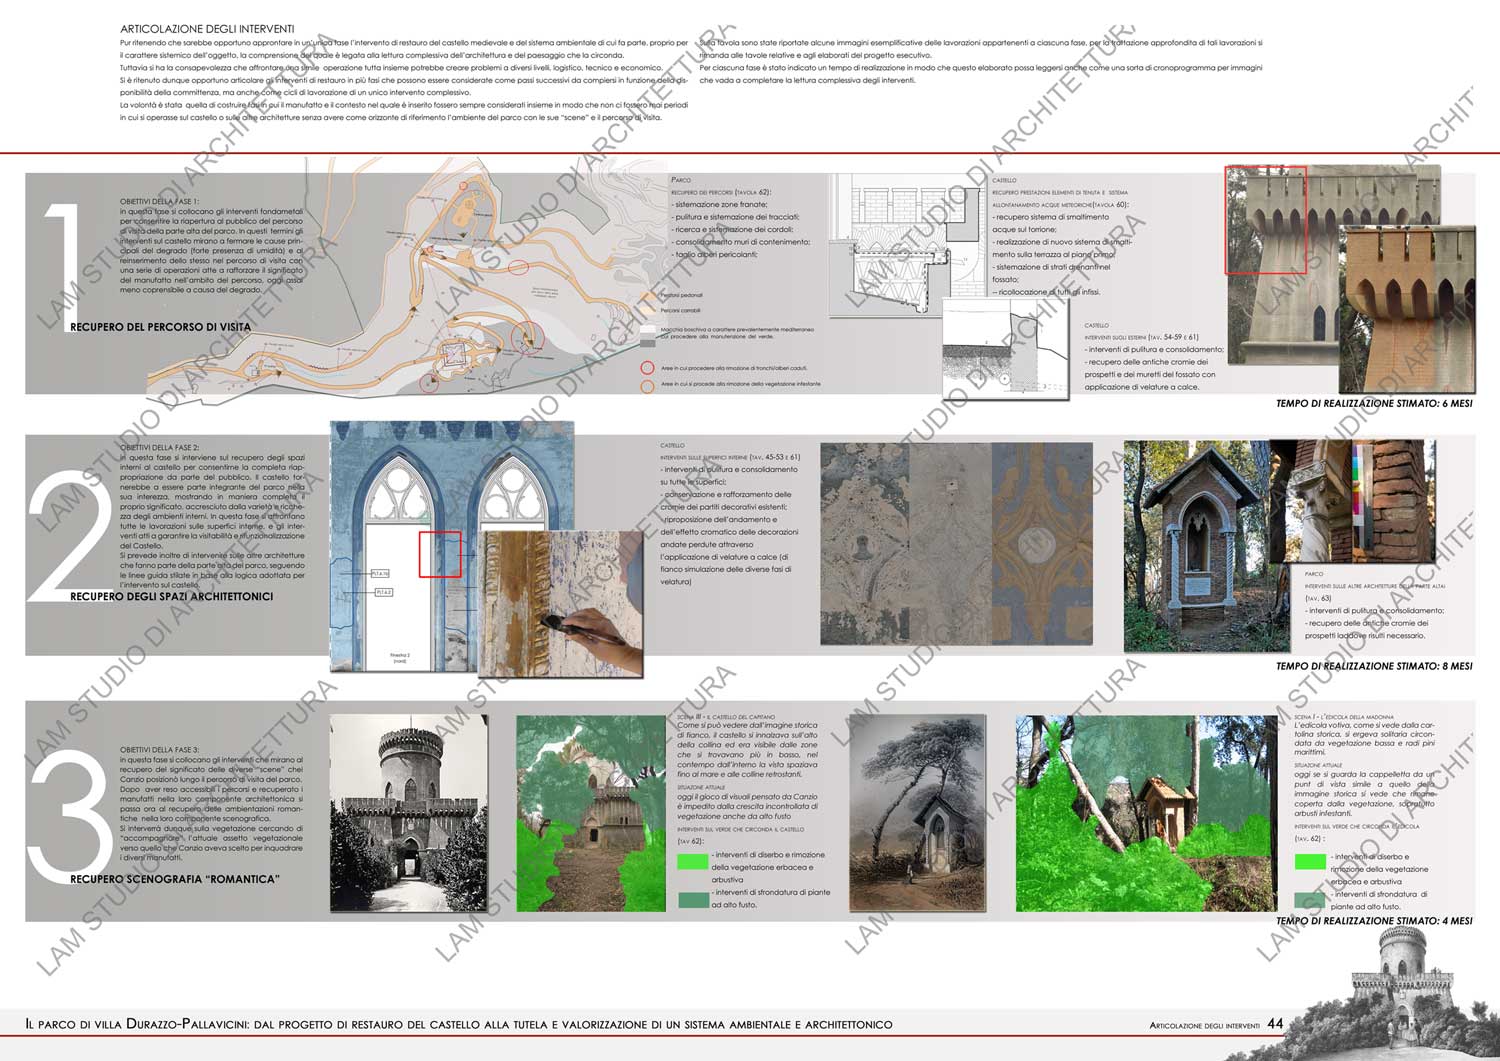Image resolution: width=1500 pixels, height=1061 pixels.
Task: Click the large phase number "3"
Action: [x=70, y=816]
